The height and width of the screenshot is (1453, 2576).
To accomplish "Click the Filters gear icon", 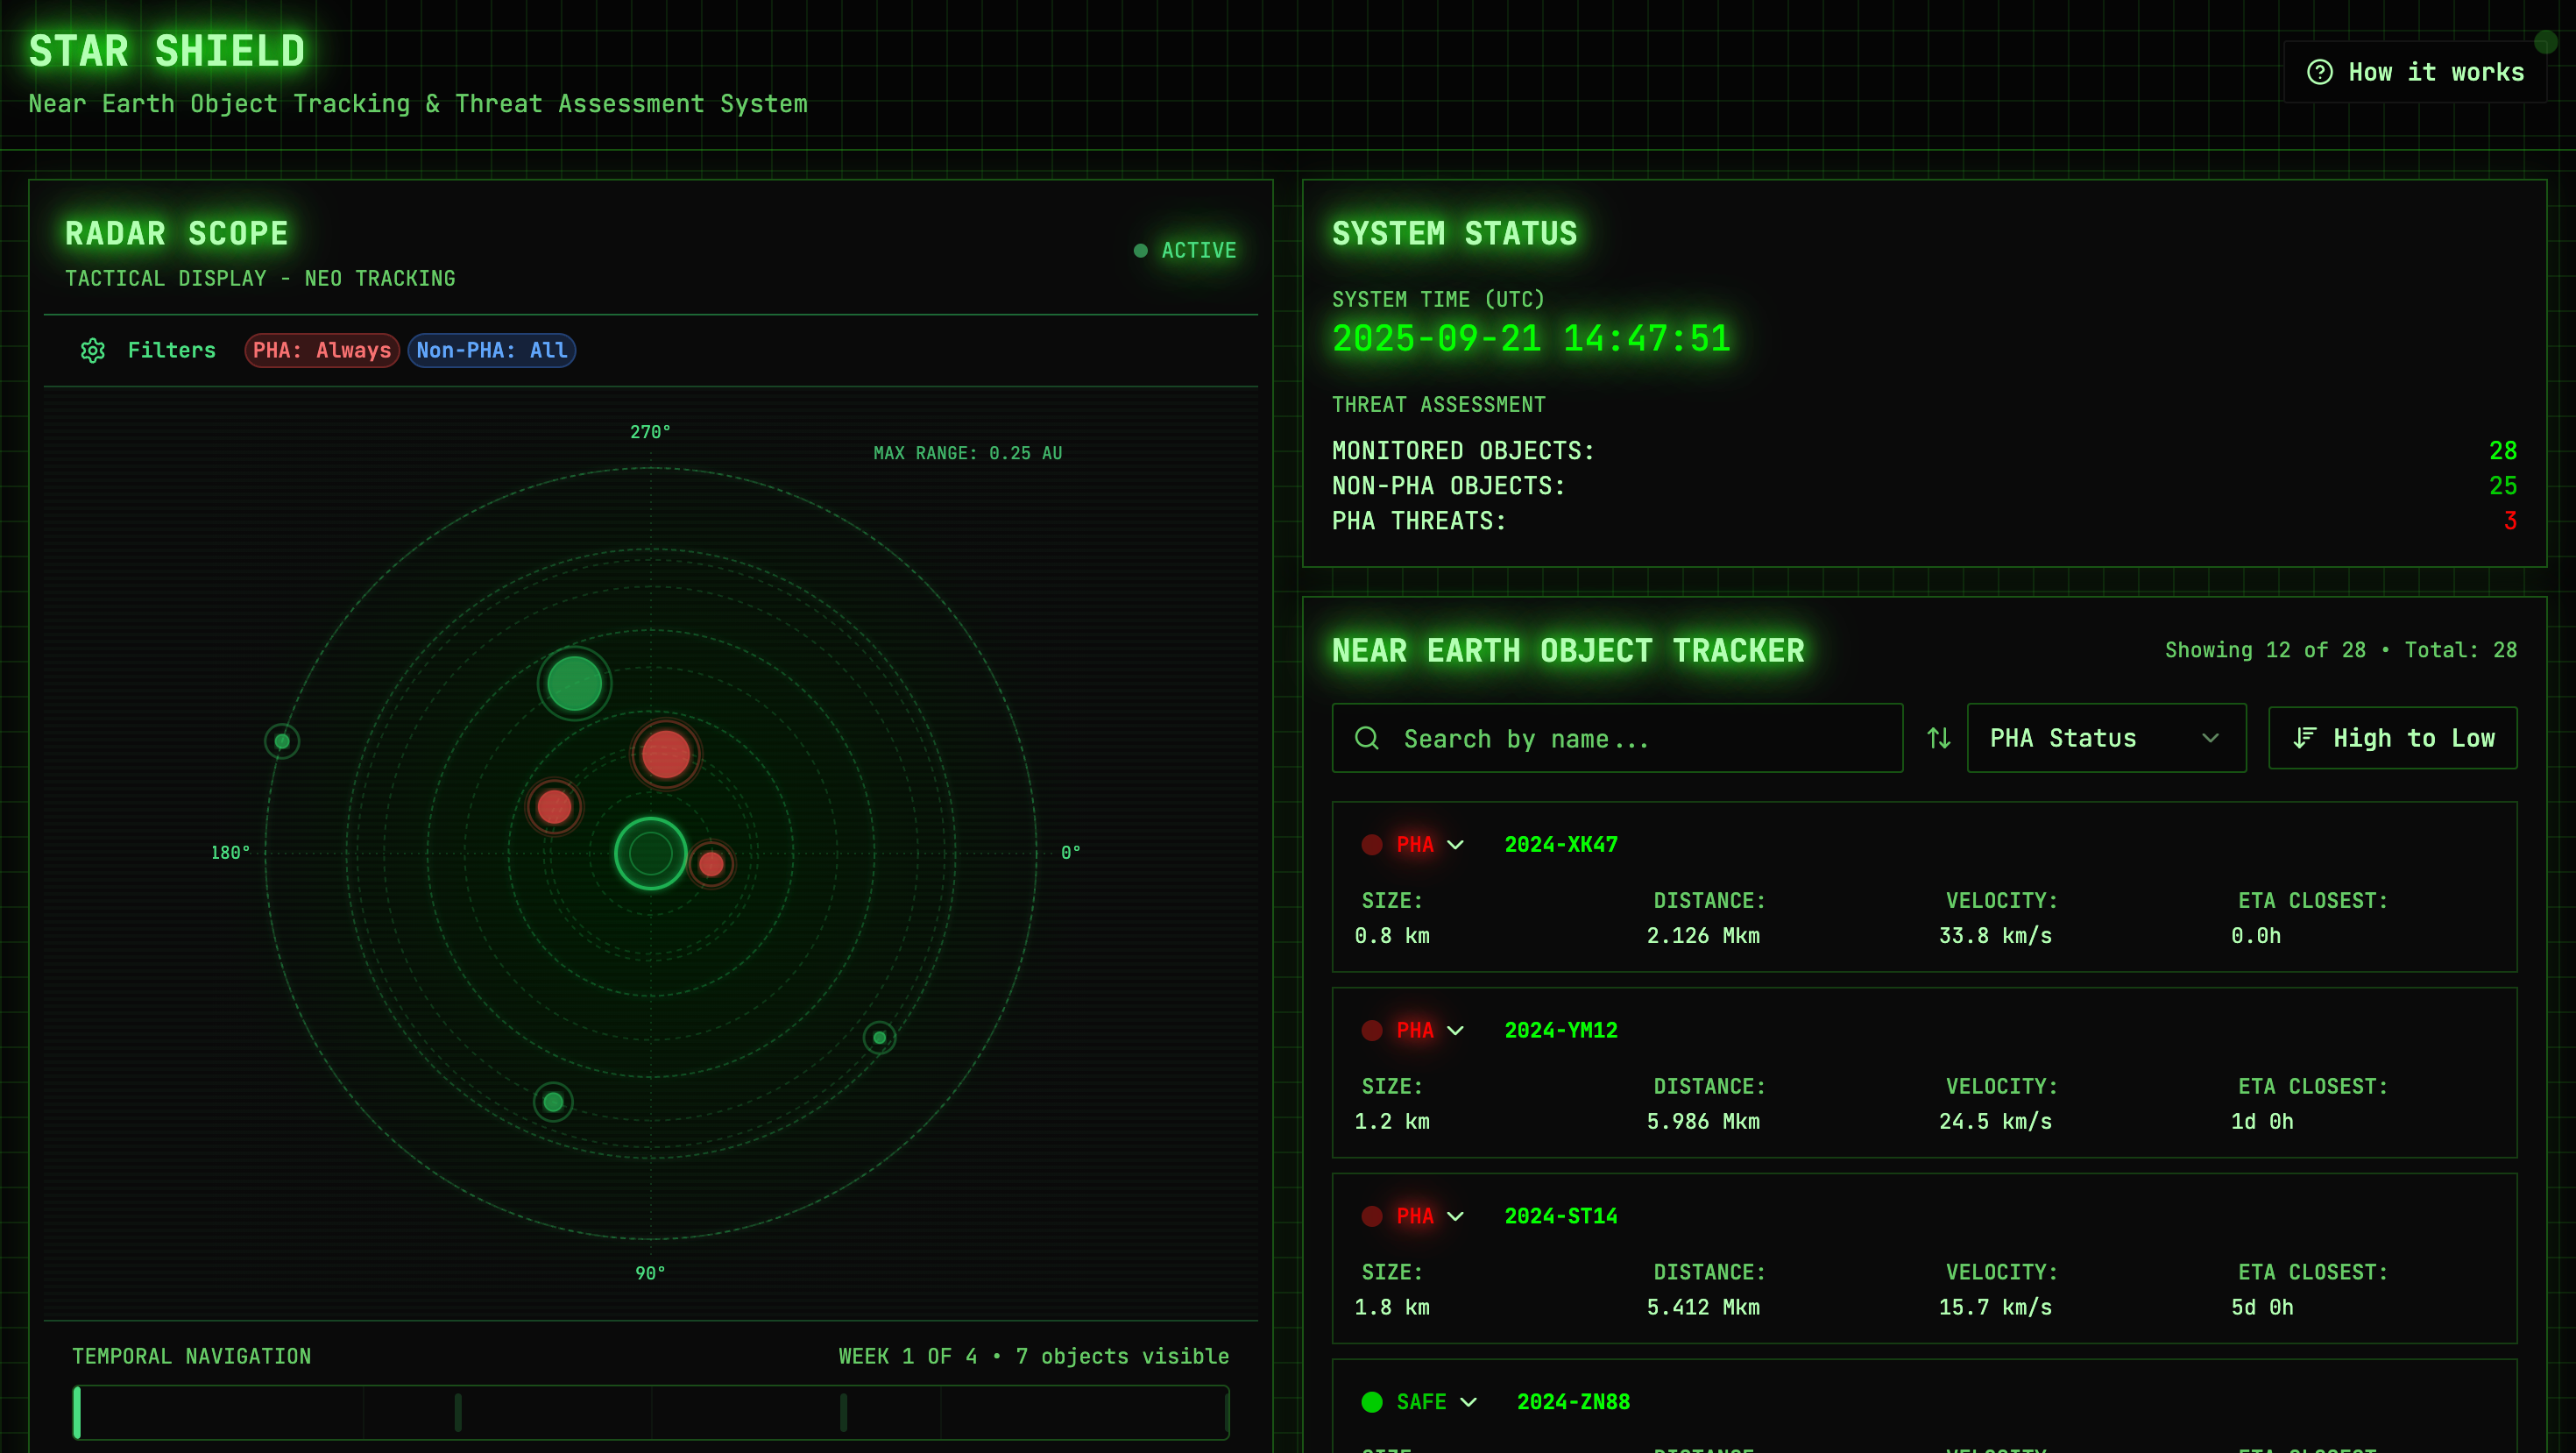I will 93,350.
